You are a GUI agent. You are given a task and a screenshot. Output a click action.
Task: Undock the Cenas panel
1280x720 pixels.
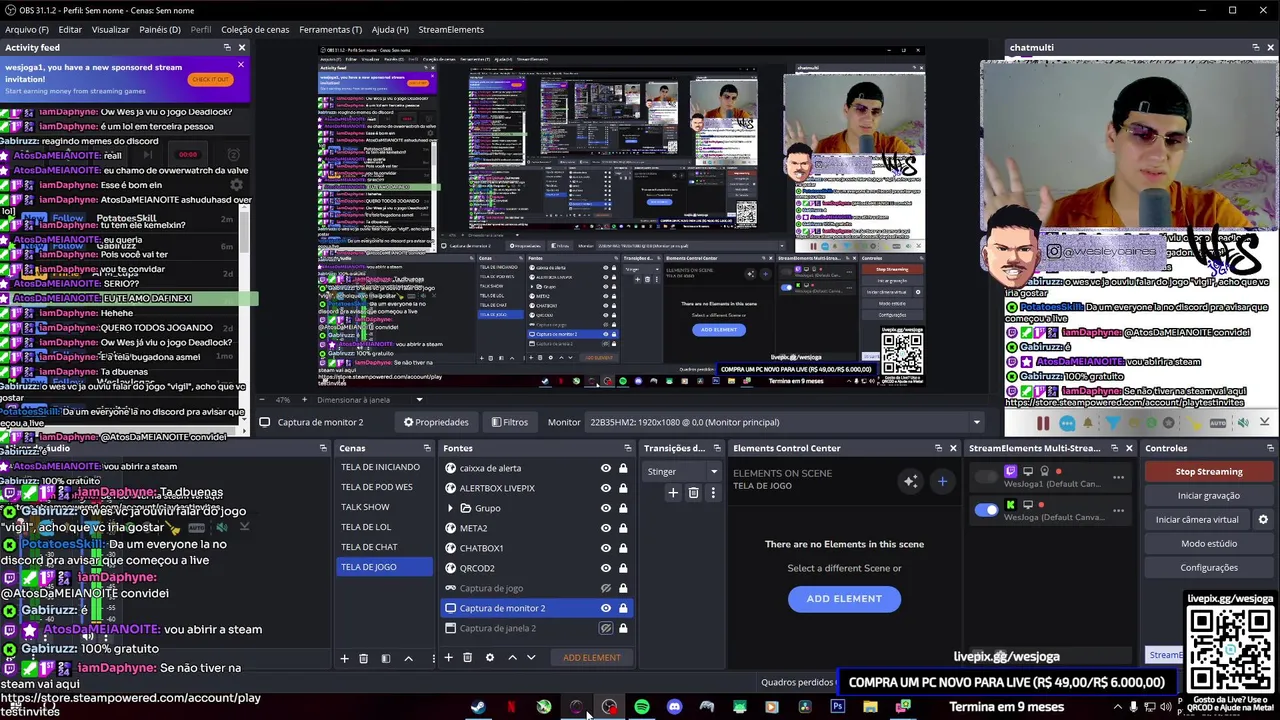(x=427, y=448)
